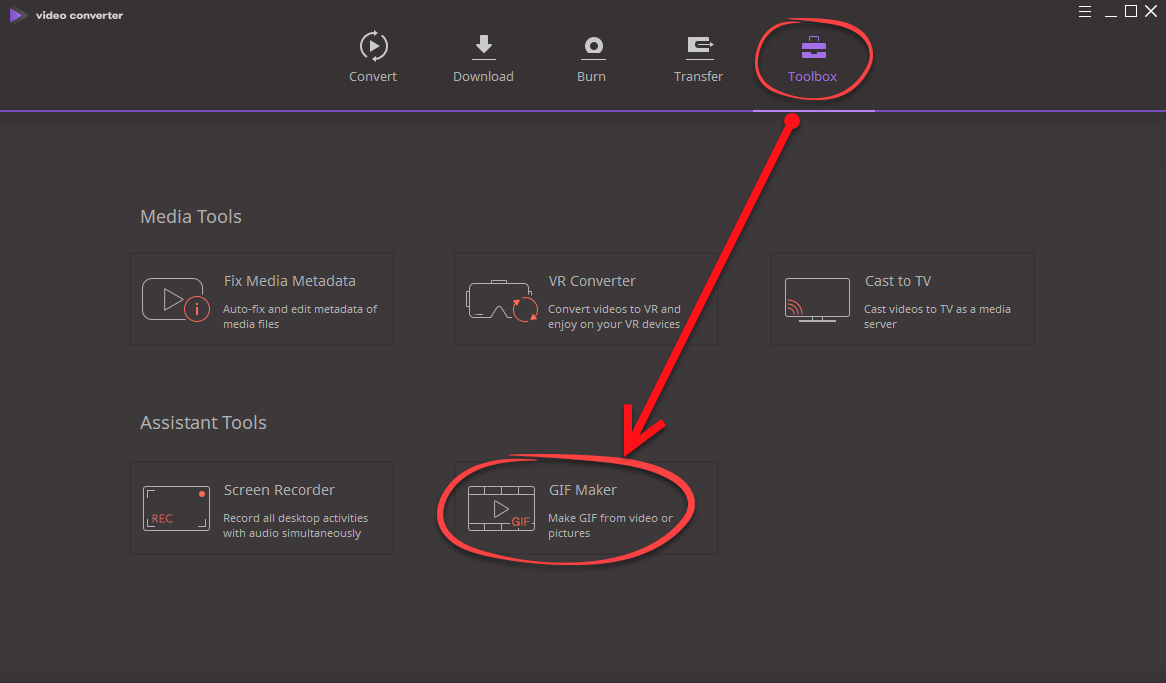1166x683 pixels.
Task: Switch to the Download tab label
Action: pyautogui.click(x=483, y=77)
